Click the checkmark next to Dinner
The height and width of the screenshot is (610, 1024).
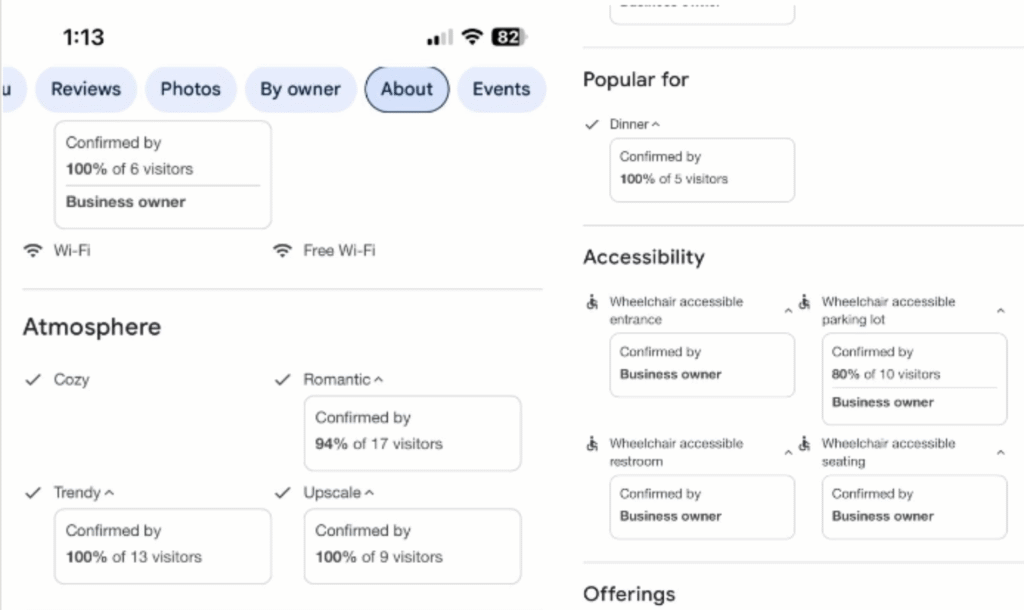point(592,125)
